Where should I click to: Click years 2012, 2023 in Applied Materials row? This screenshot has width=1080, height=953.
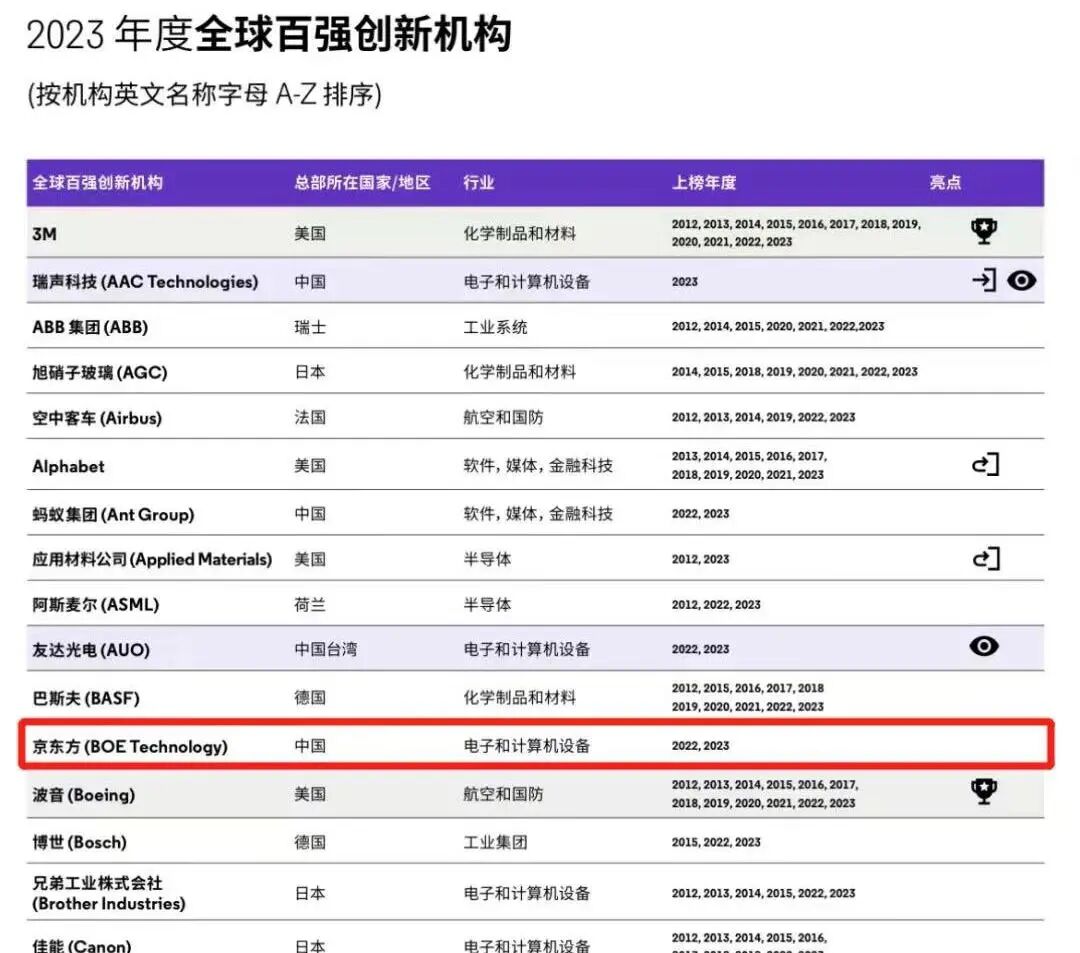(700, 559)
